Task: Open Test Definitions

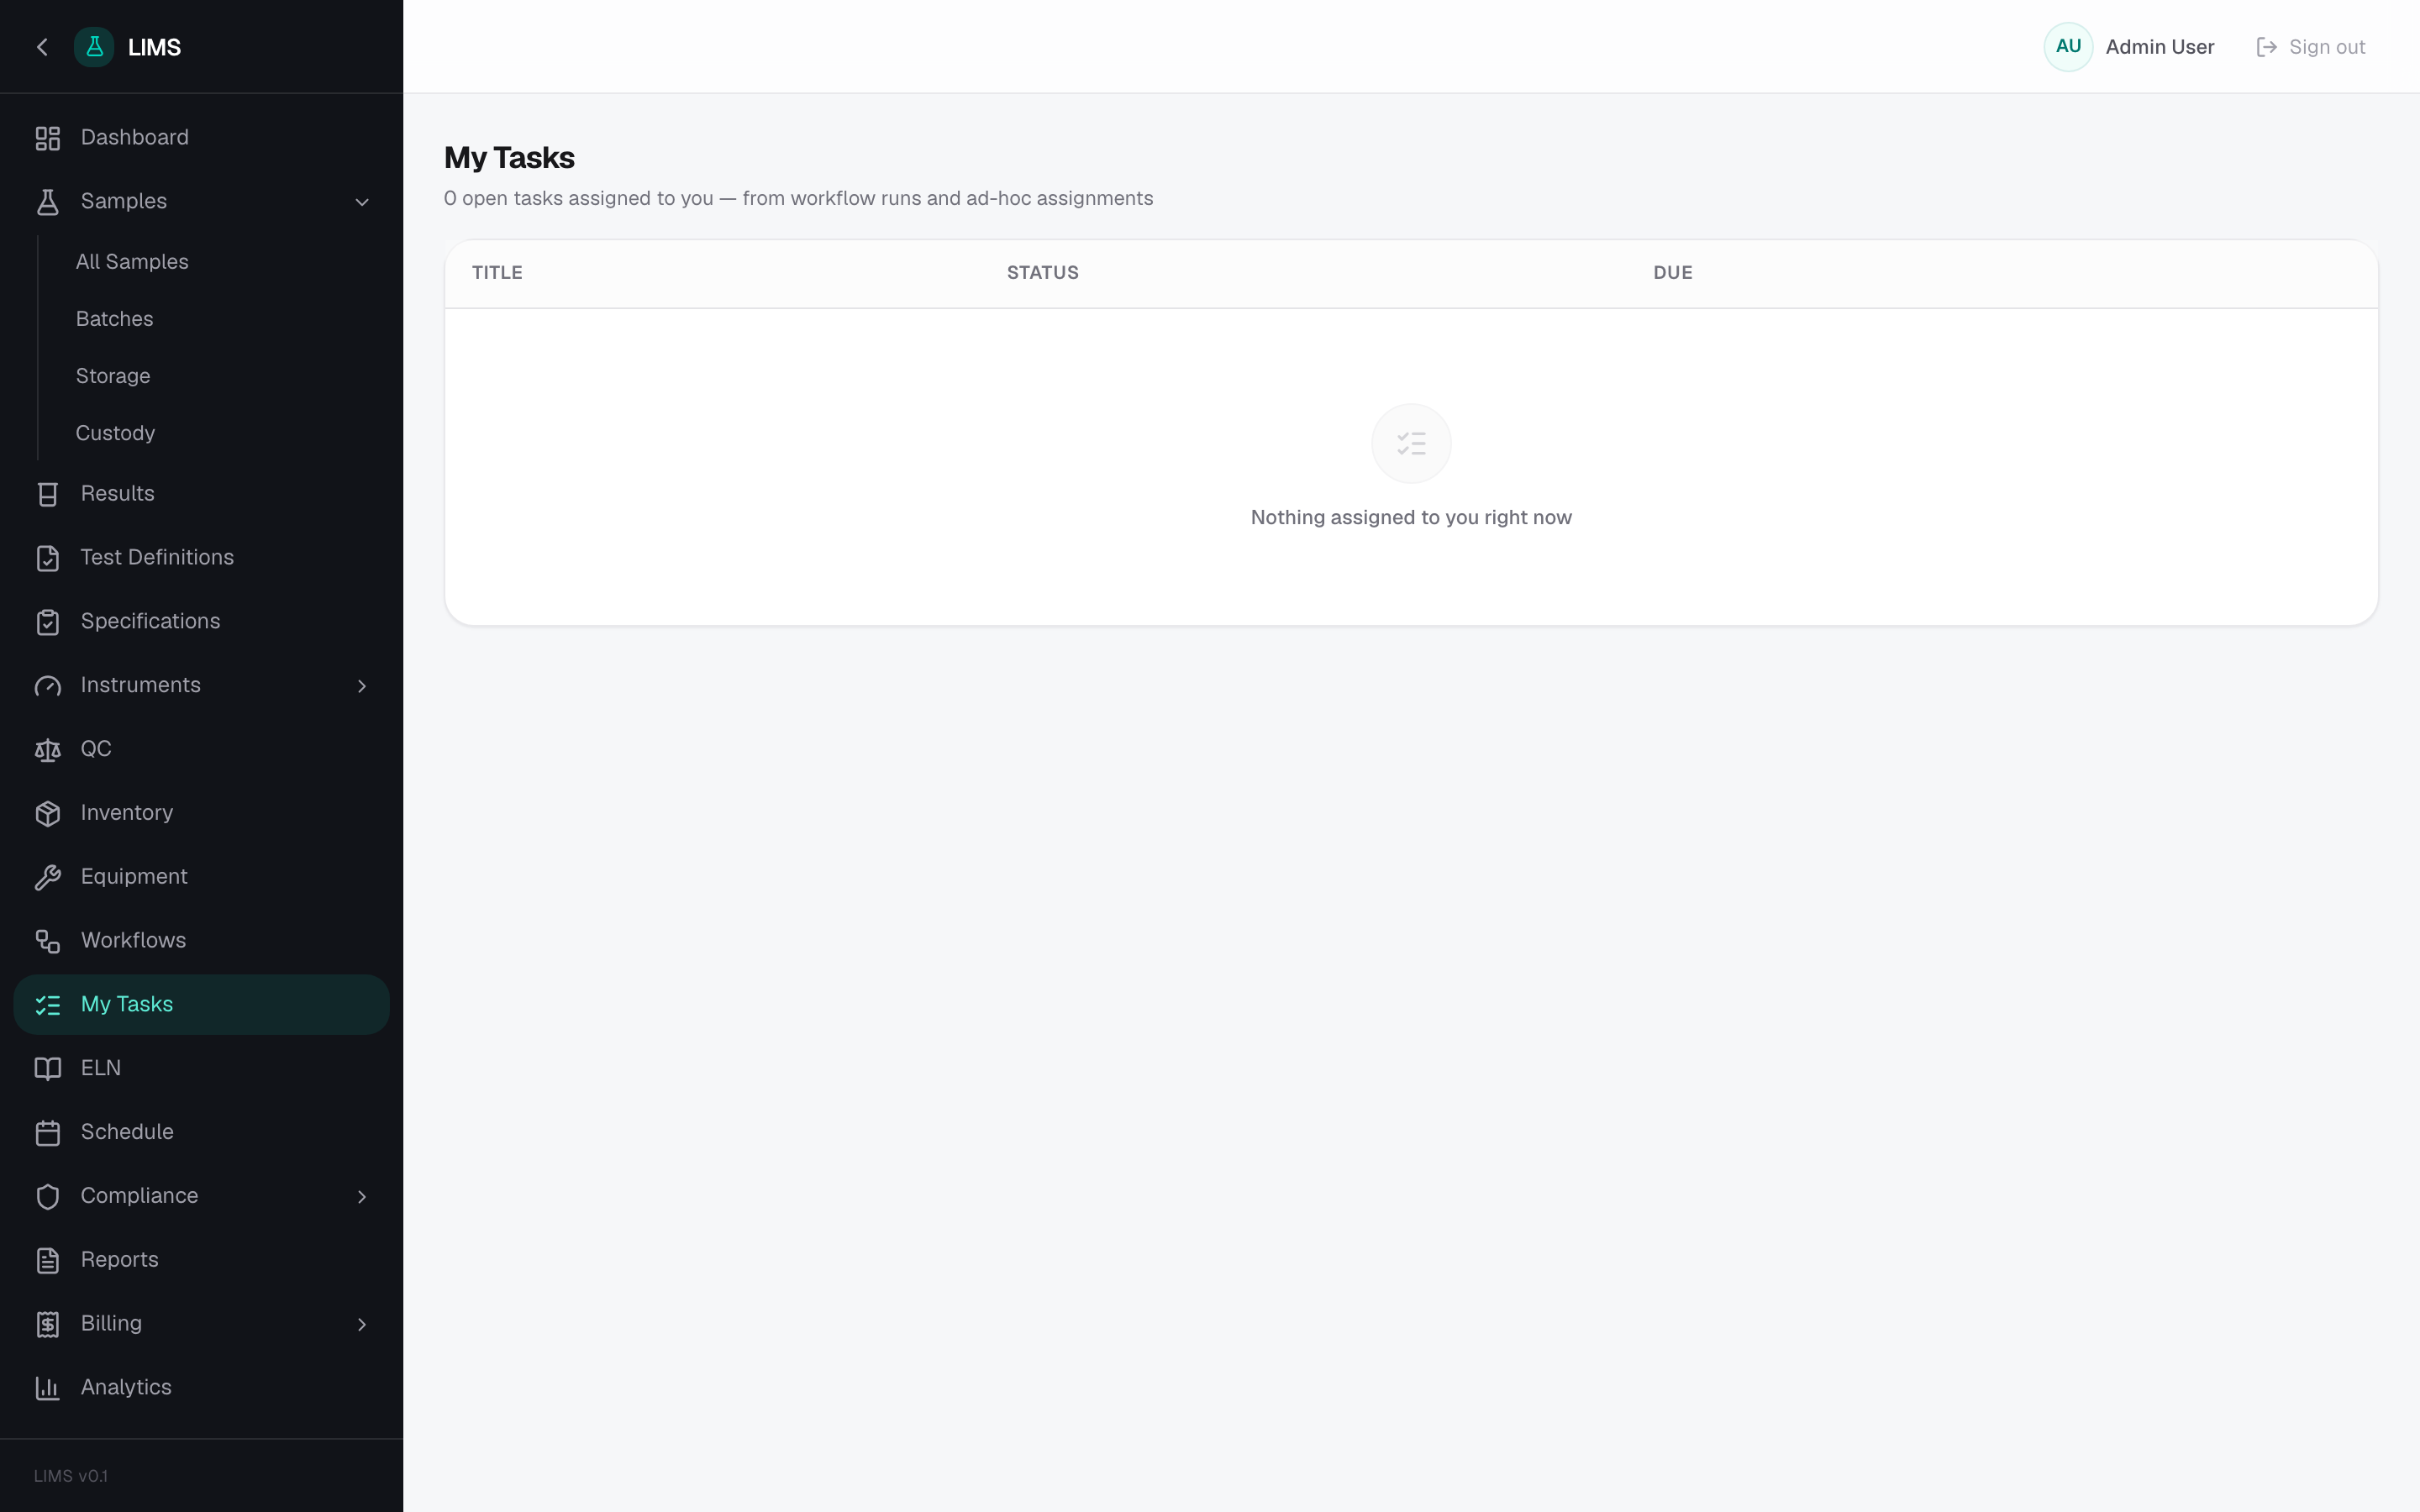Action: [x=201, y=558]
